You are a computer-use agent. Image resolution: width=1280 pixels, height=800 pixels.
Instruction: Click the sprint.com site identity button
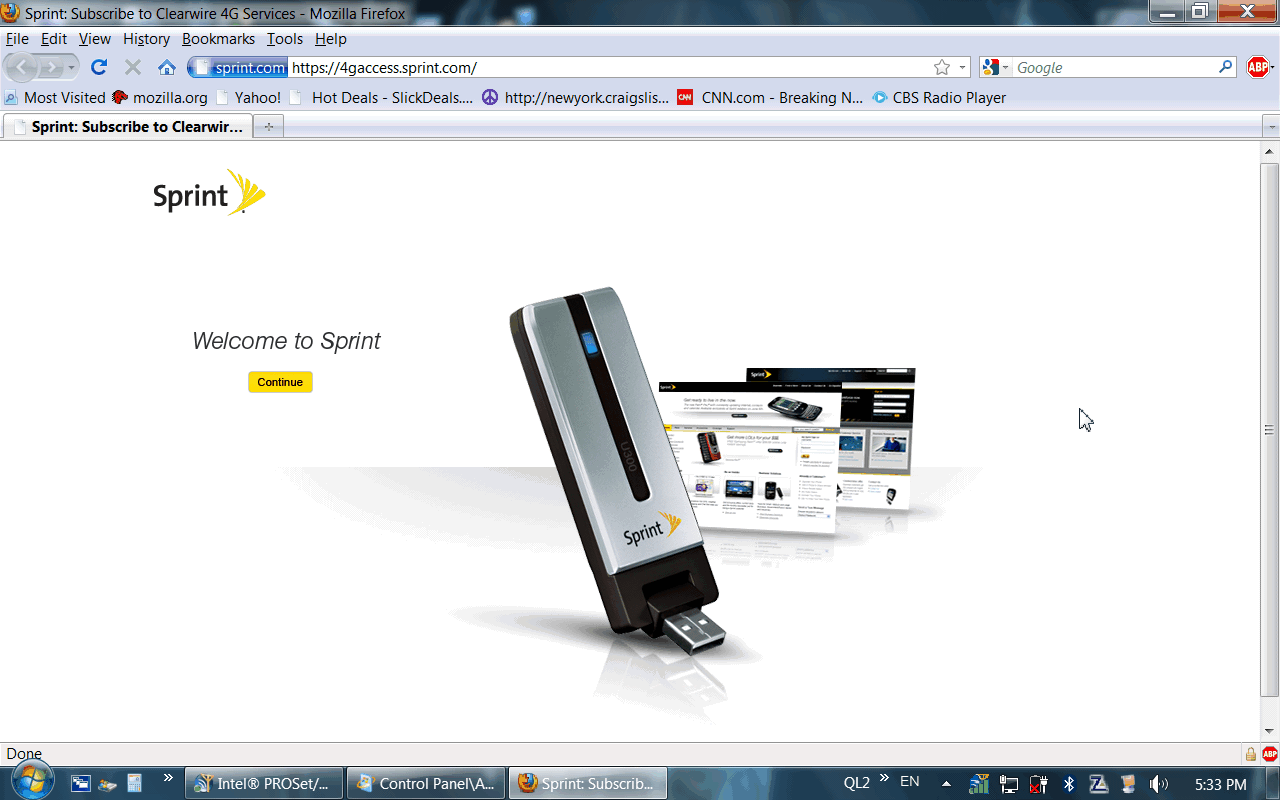[x=239, y=67]
